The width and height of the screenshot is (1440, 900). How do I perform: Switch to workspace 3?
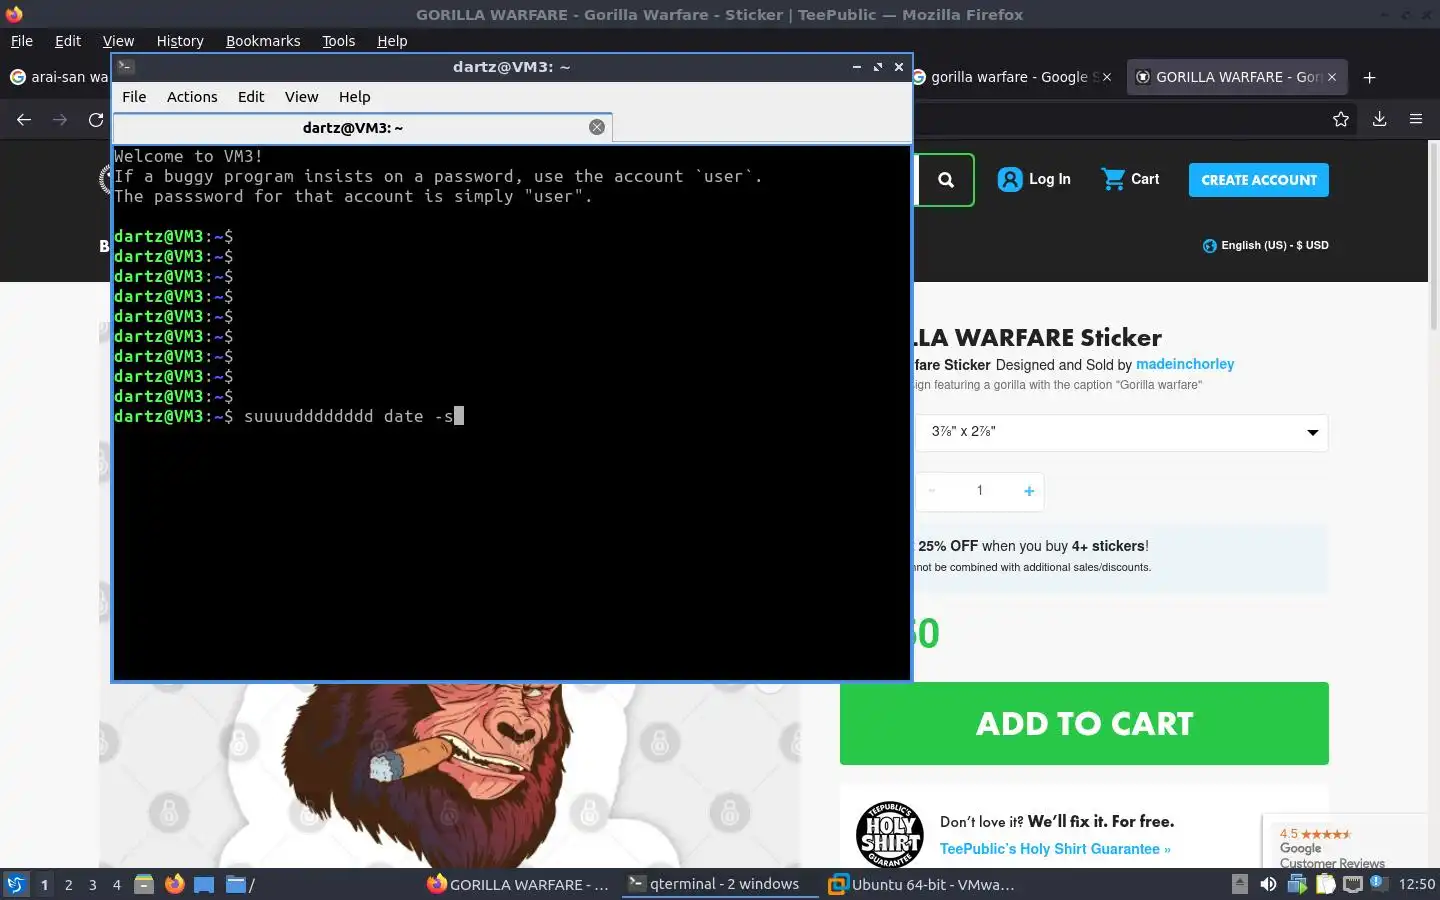(x=93, y=884)
